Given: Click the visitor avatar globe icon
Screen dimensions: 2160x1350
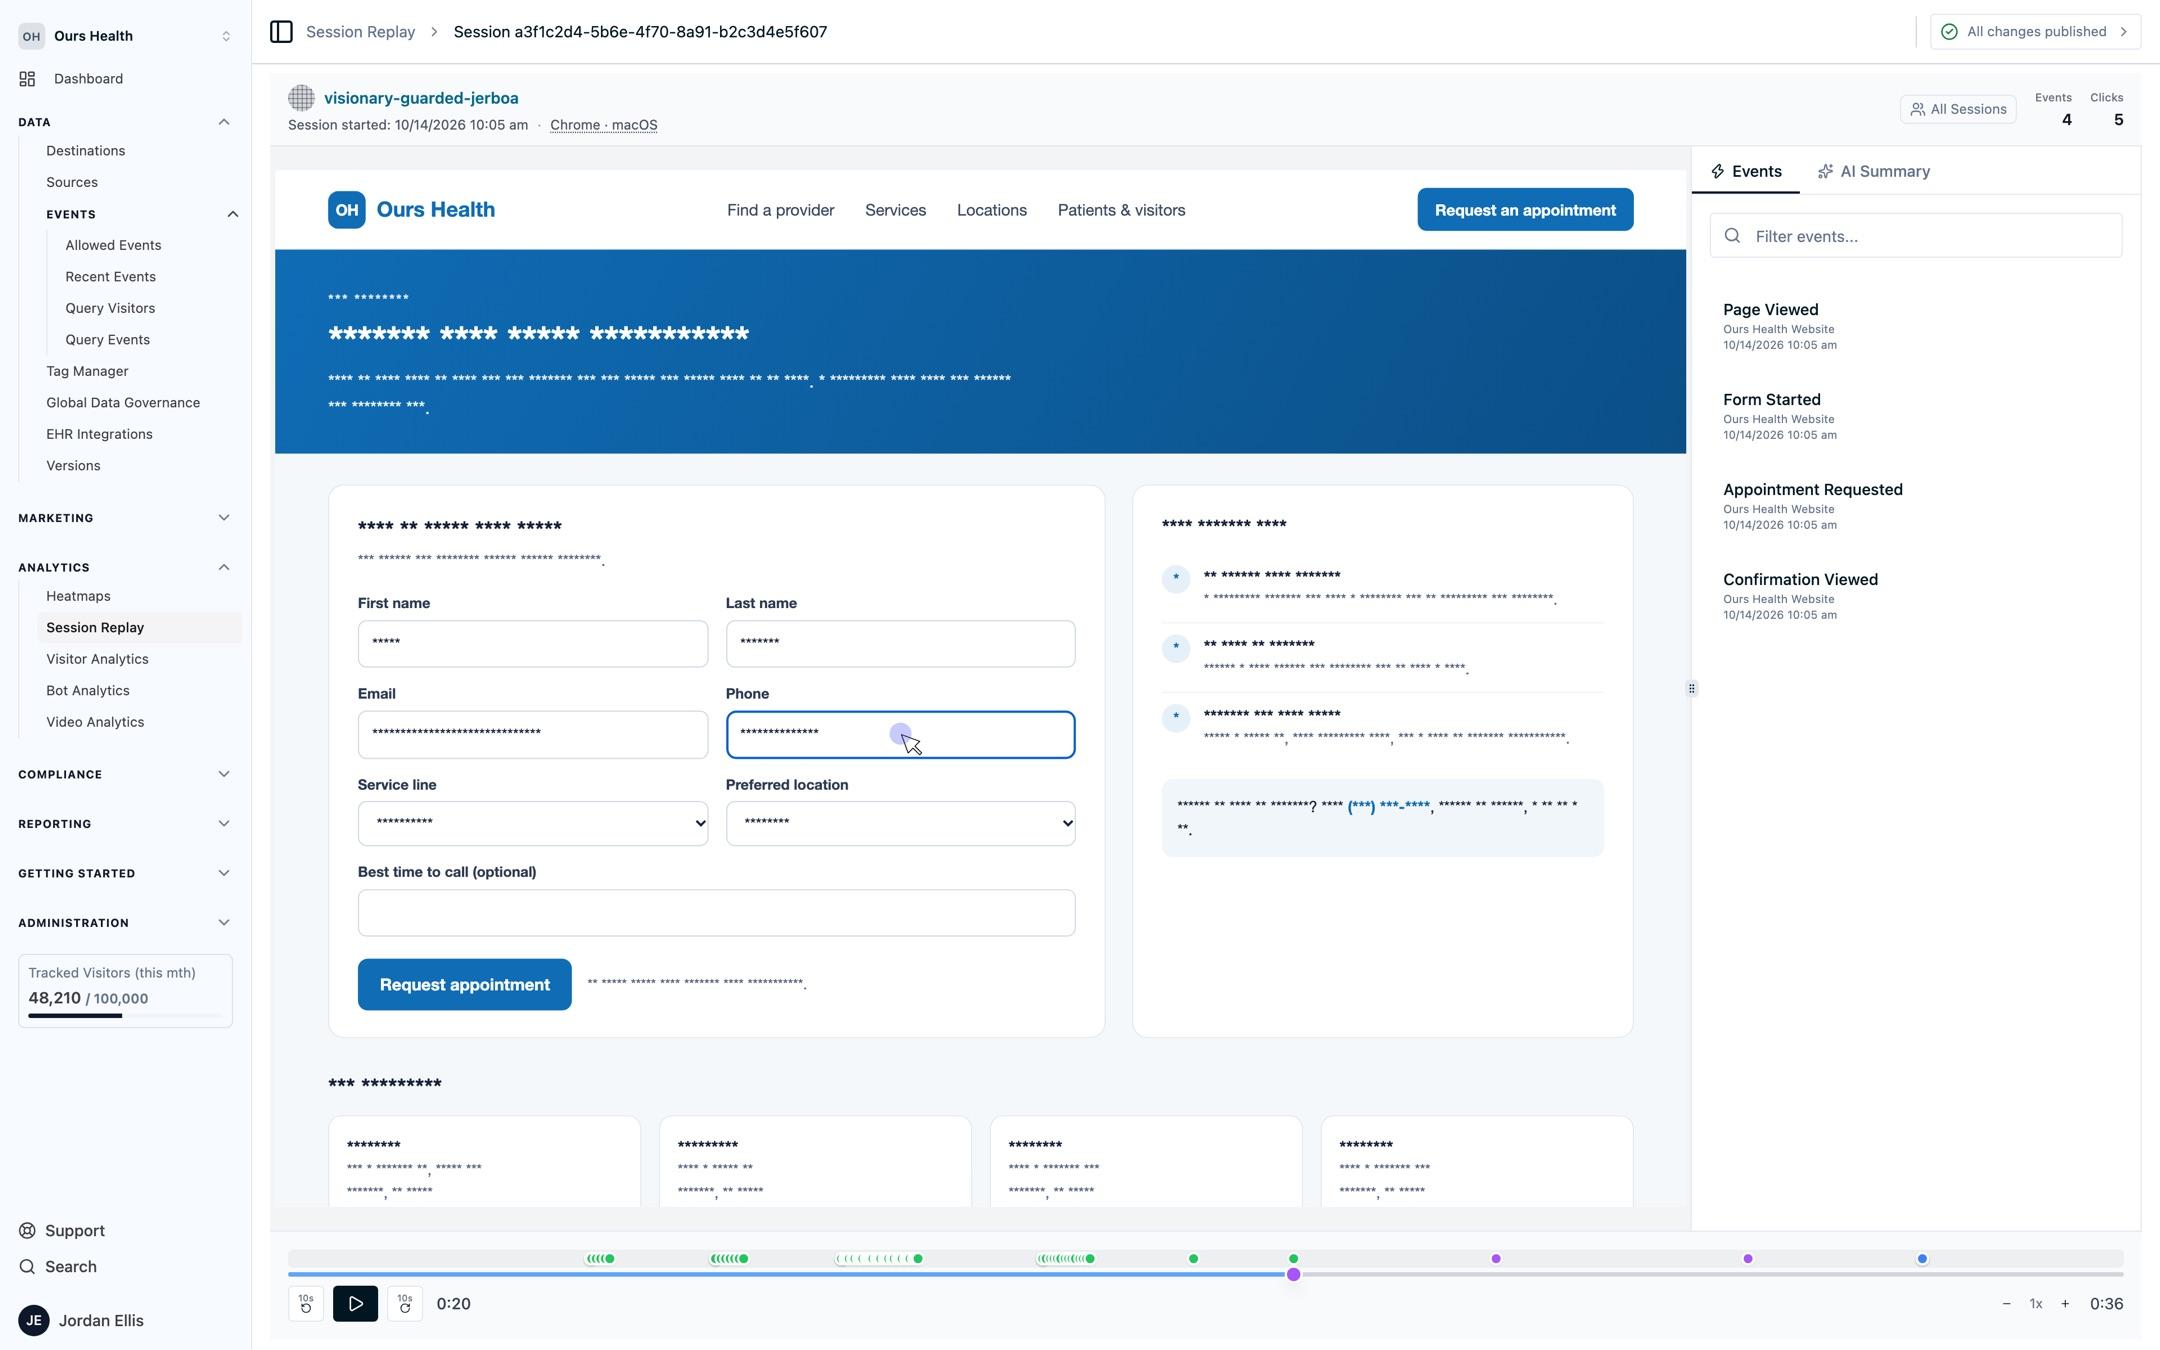Looking at the screenshot, I should point(301,98).
